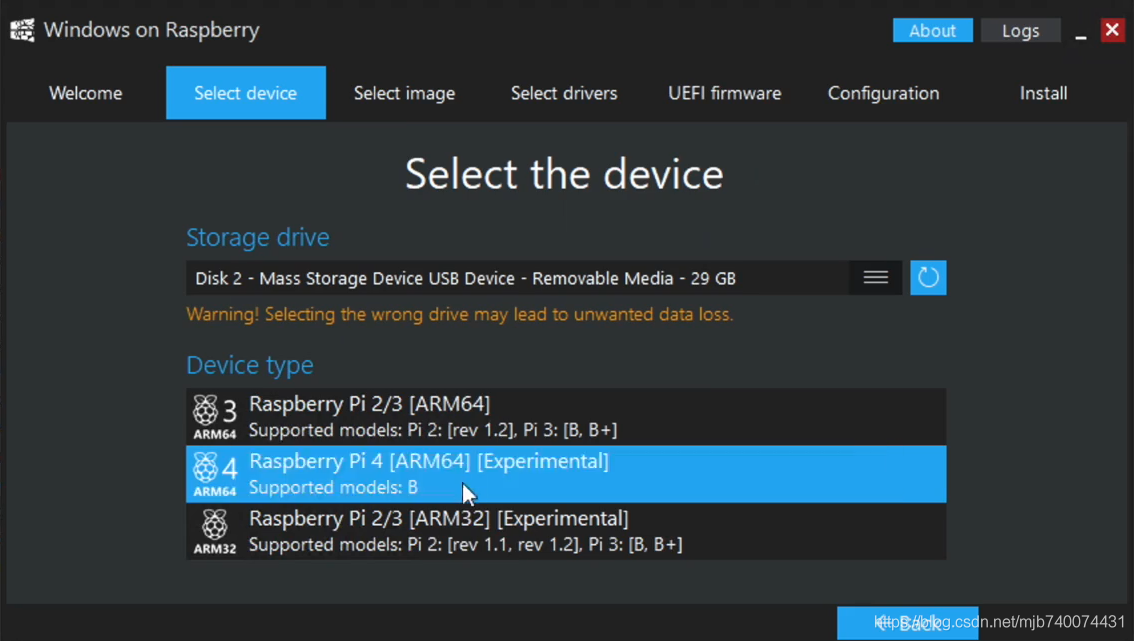Open the UEFI firmware tab
Viewport: 1134px width, 641px height.
click(x=725, y=93)
